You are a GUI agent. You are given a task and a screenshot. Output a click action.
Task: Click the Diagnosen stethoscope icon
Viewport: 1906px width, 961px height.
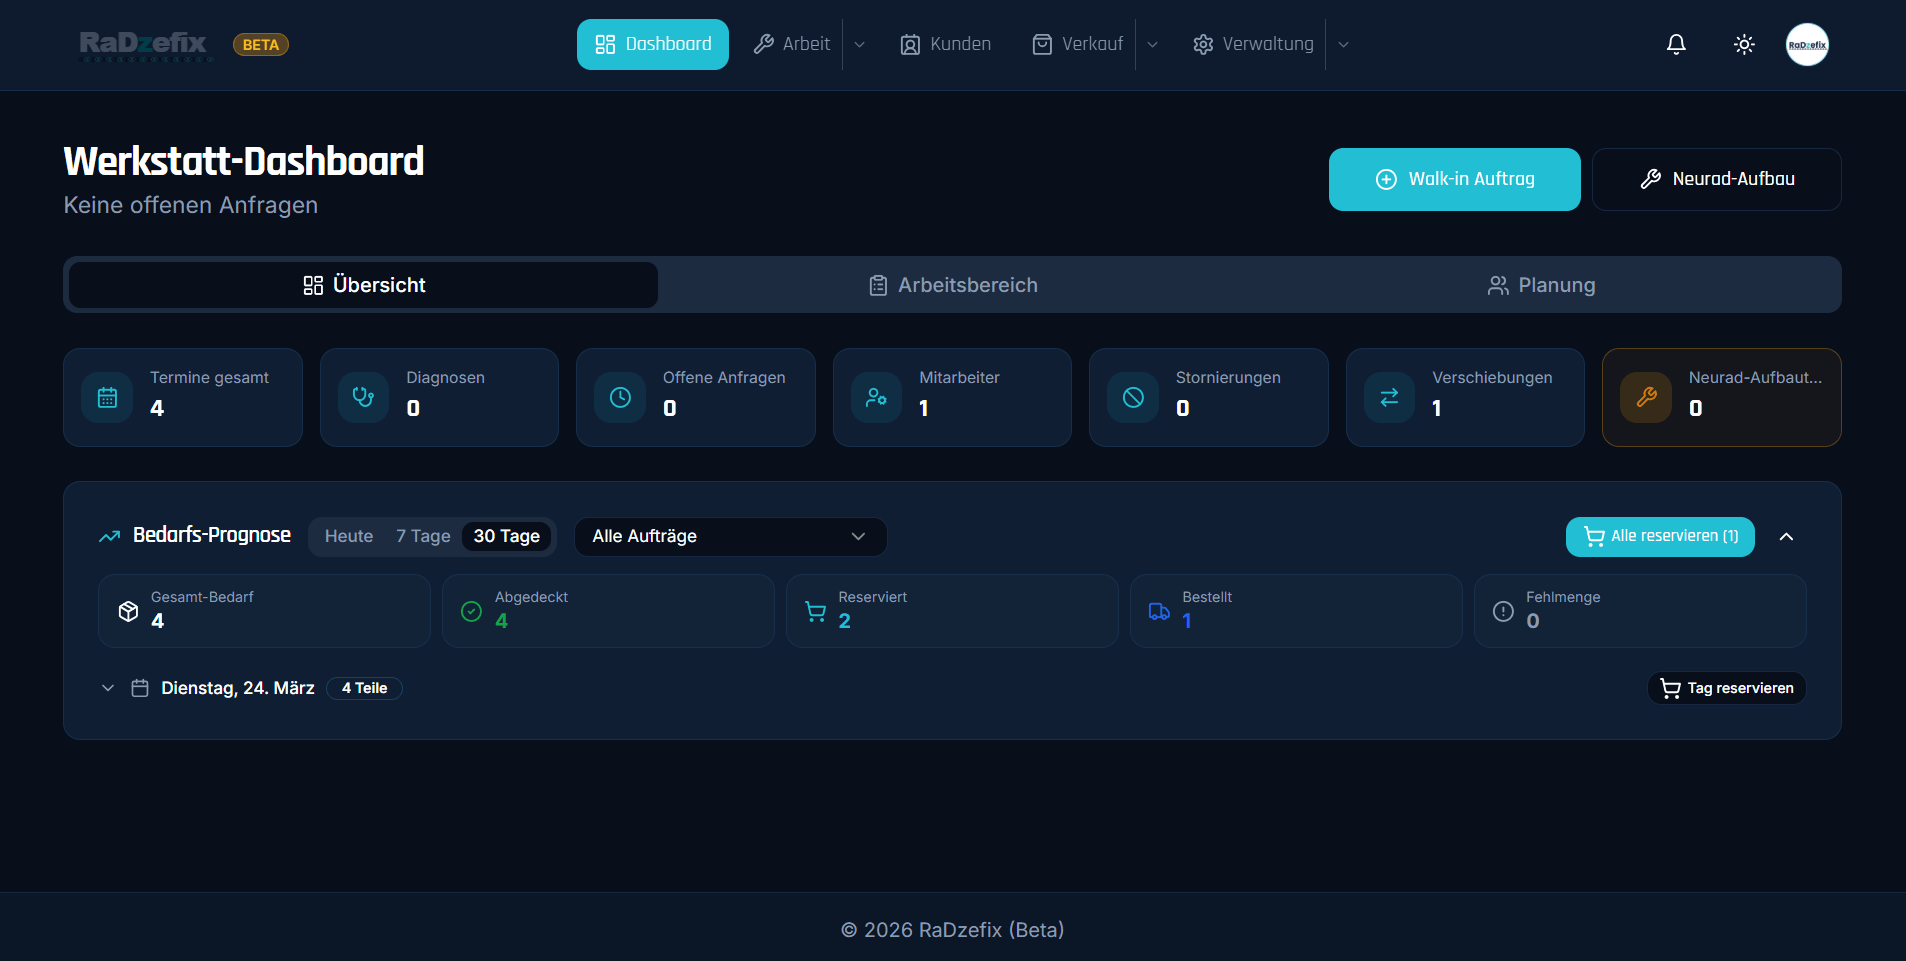(x=363, y=397)
